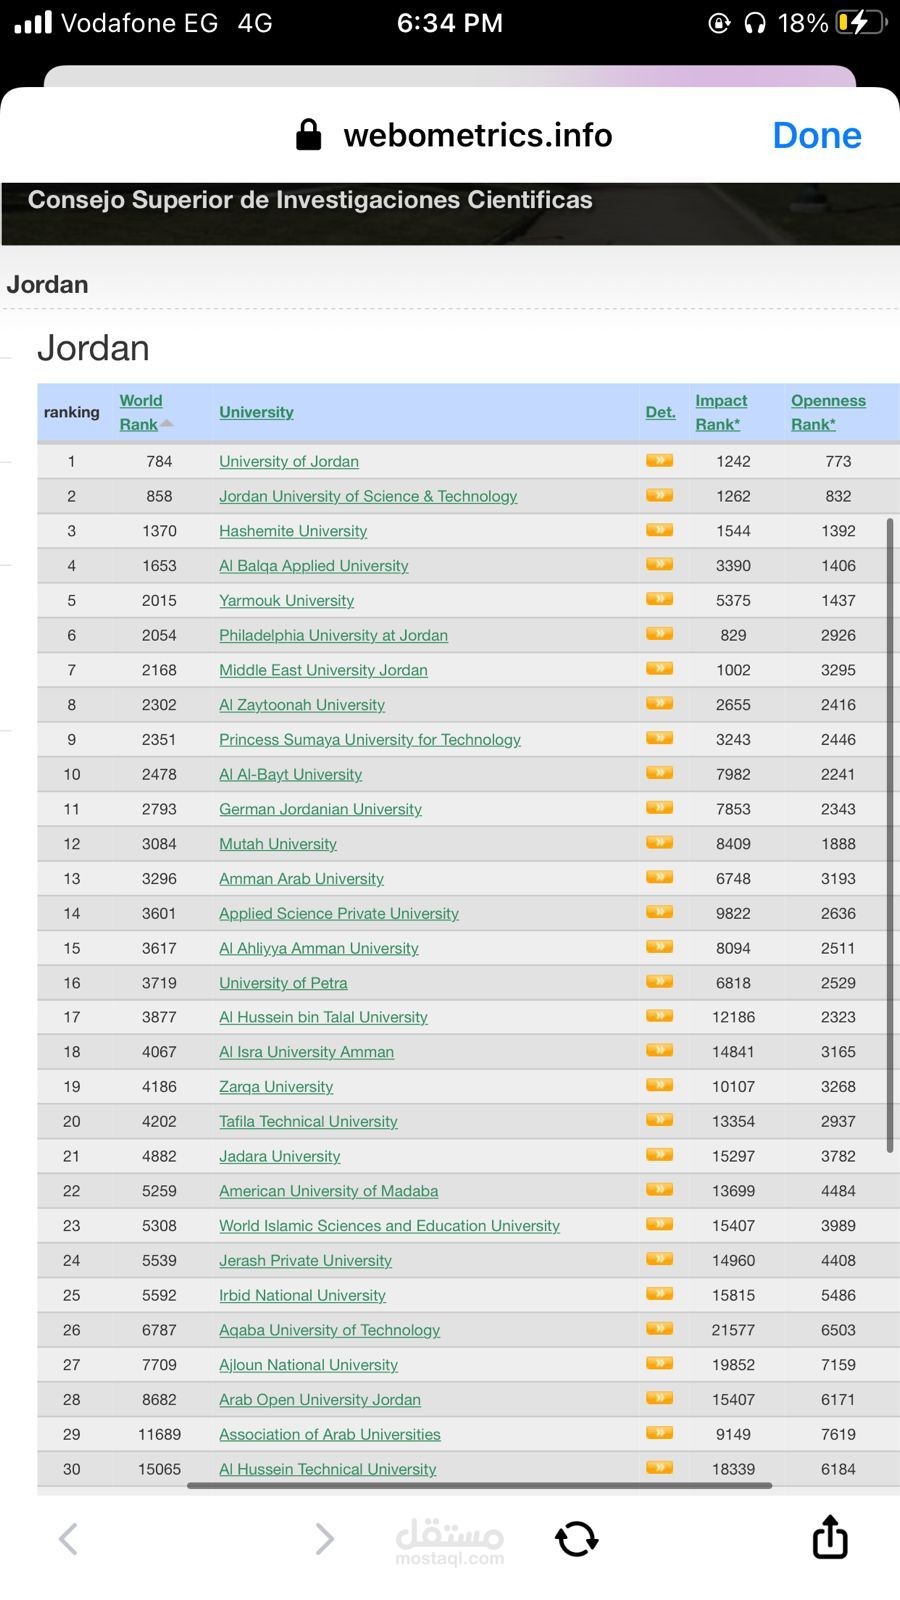Viewport: 900px width, 1600px height.
Task: Open Tafila Technical University link
Action: tap(308, 1122)
